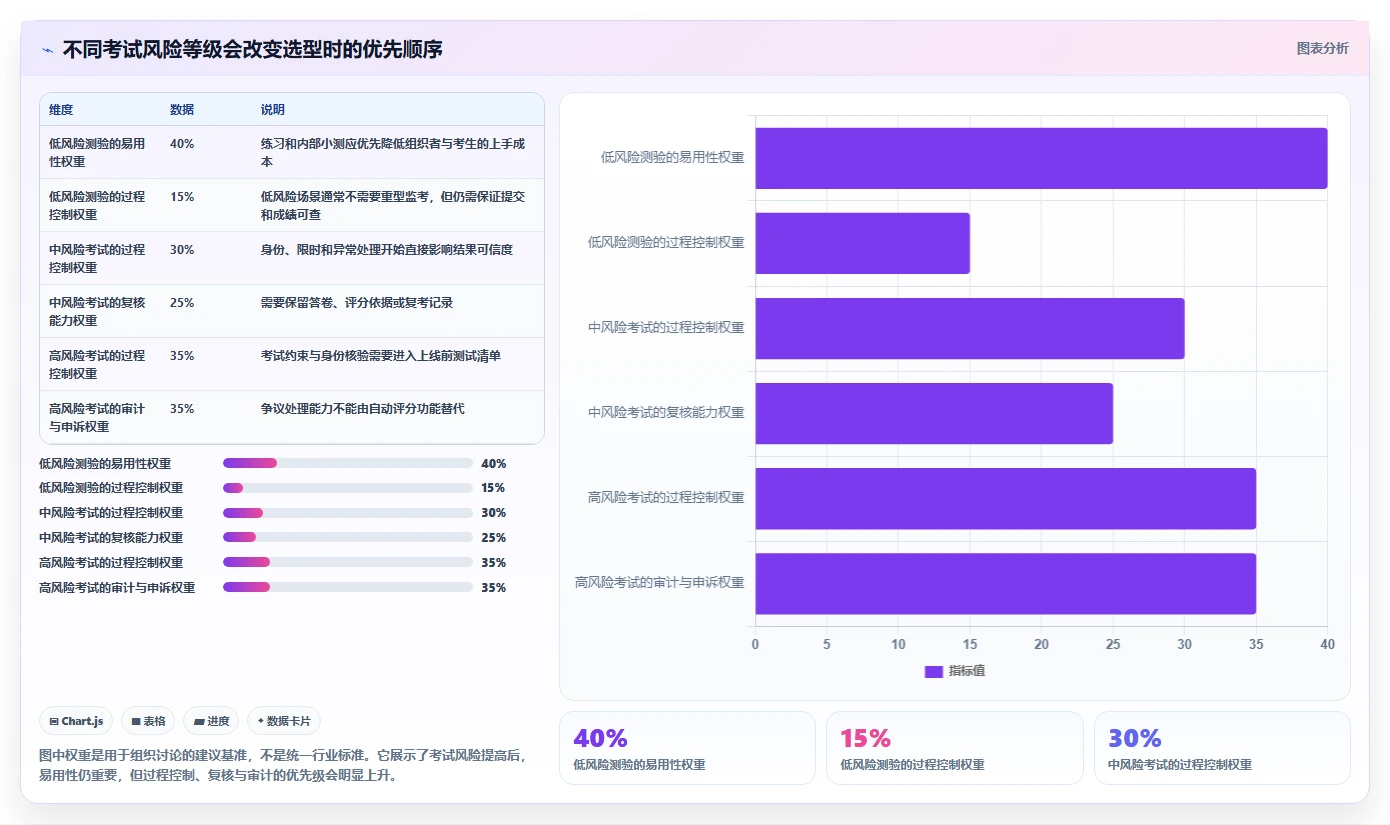
Task: Click the pulse icon beside the page title
Action: coord(48,49)
